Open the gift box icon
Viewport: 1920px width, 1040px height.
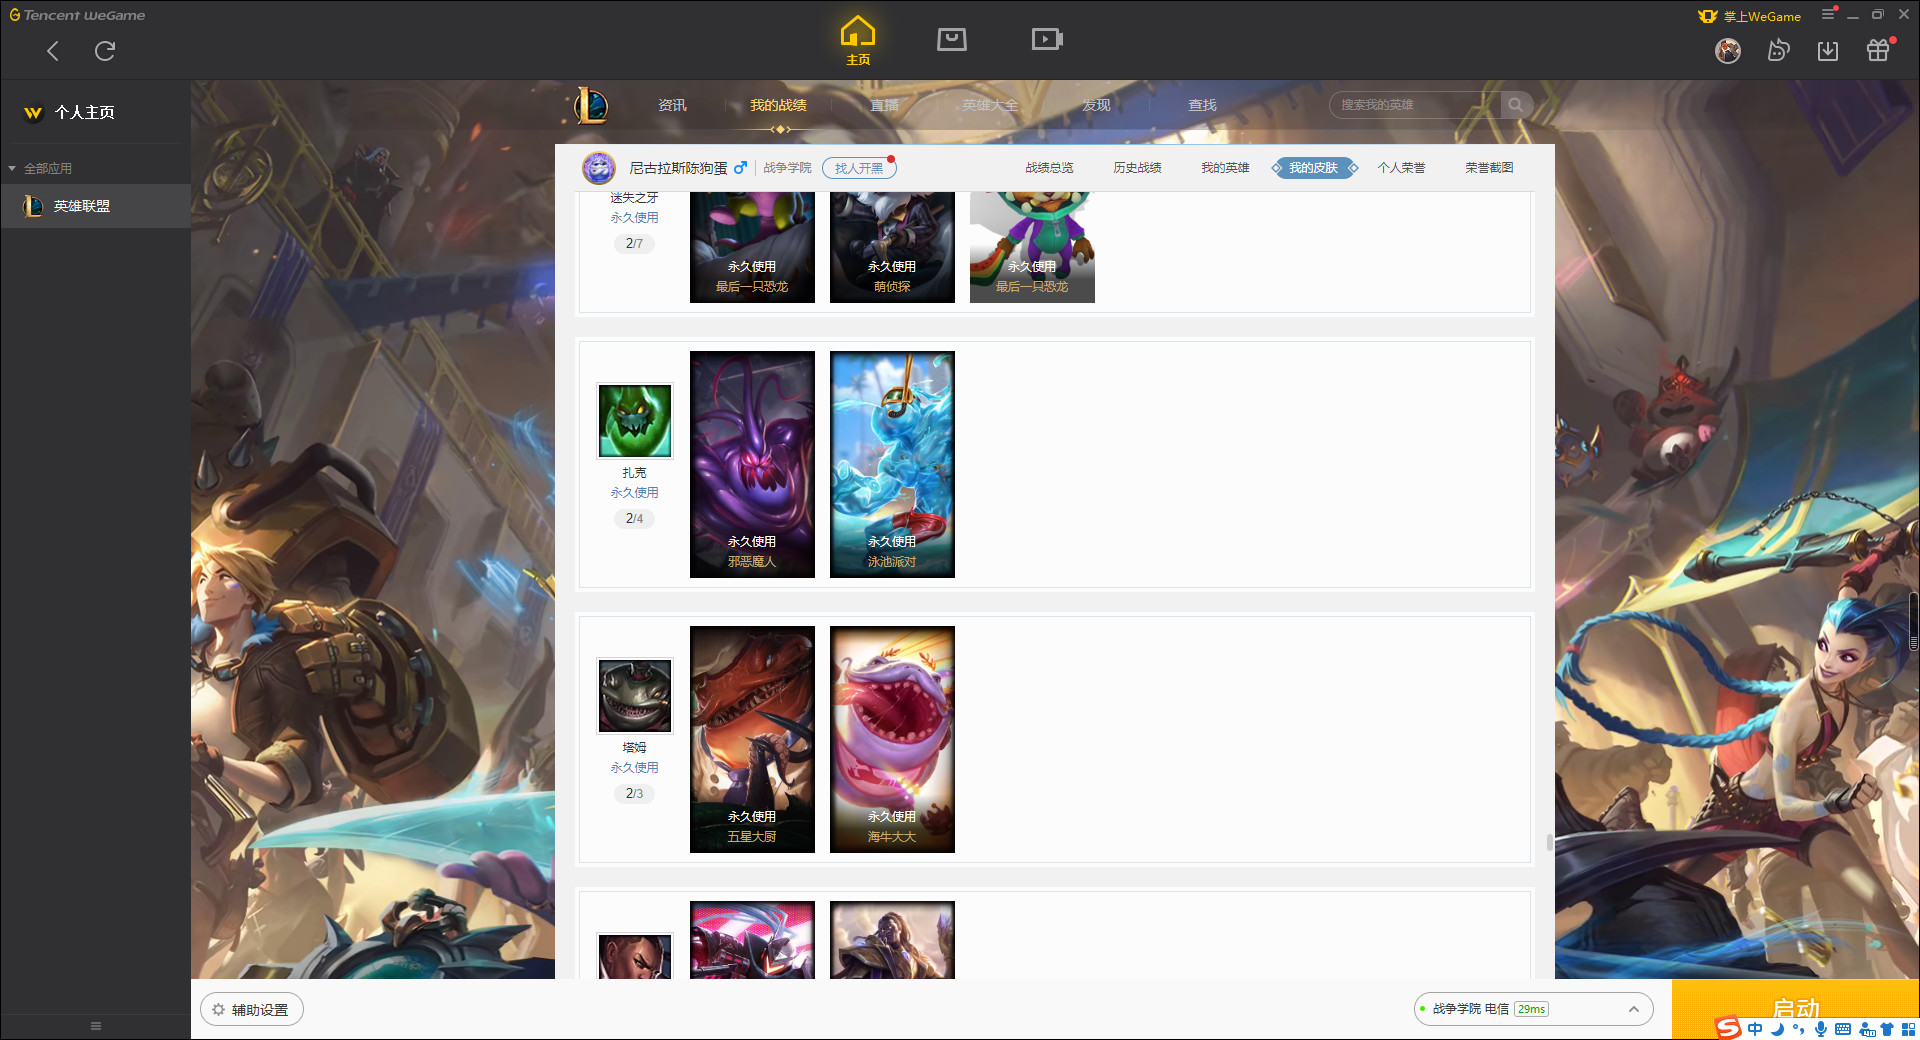point(1878,50)
